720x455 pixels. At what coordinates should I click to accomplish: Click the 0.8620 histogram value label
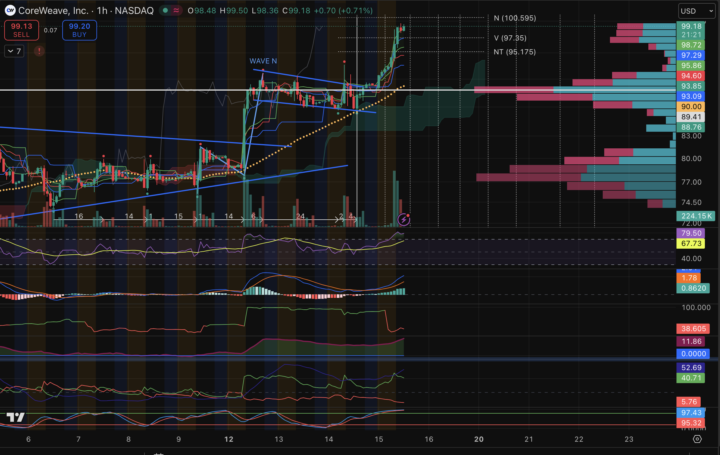click(x=693, y=288)
